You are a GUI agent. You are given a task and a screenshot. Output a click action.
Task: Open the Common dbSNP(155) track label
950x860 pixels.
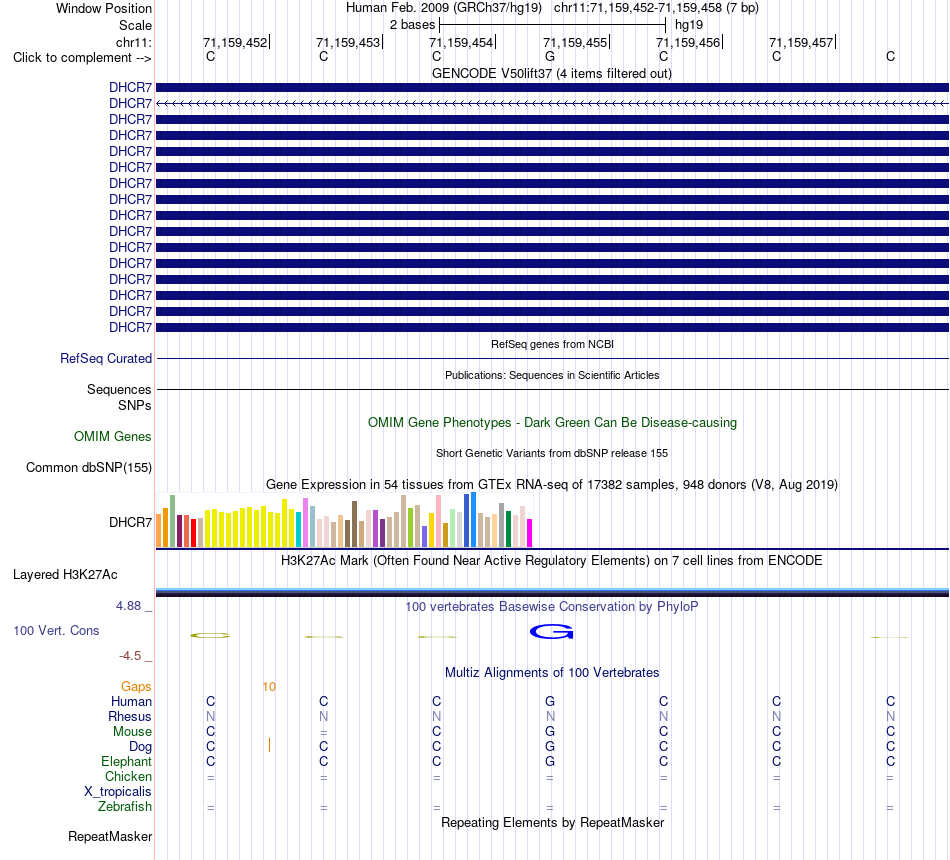click(89, 467)
